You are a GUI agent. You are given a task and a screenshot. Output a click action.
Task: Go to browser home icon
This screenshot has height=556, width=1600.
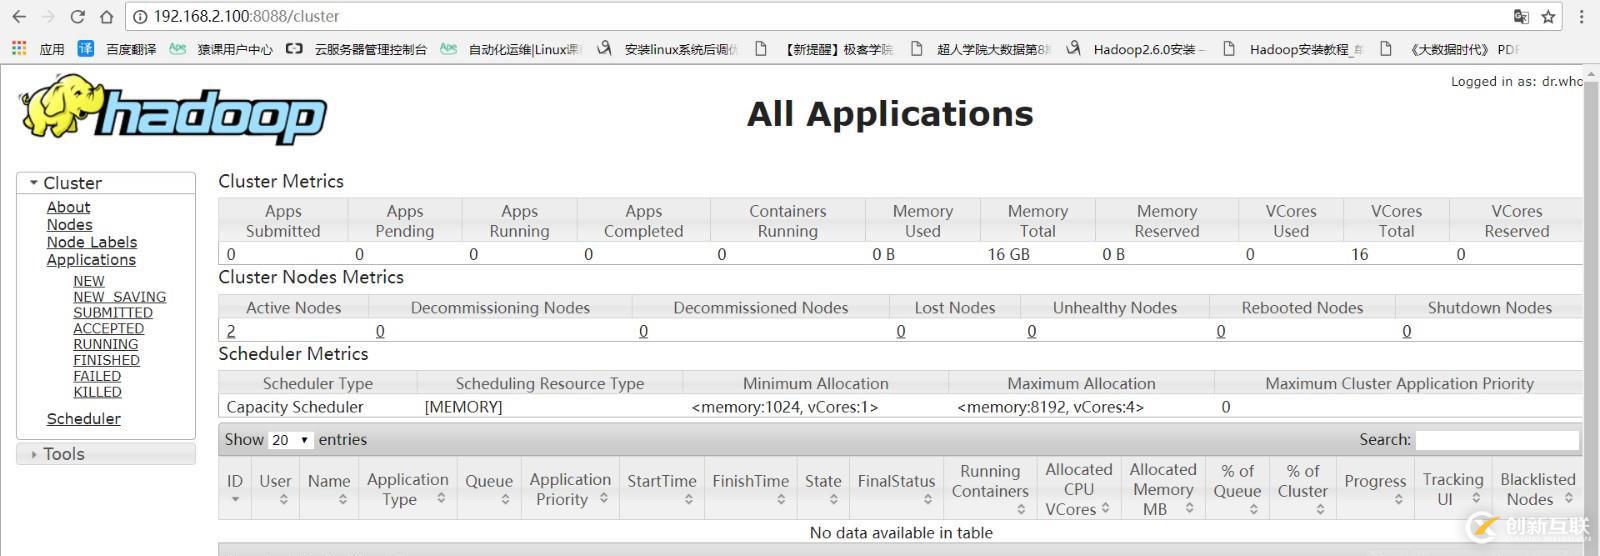coord(106,16)
